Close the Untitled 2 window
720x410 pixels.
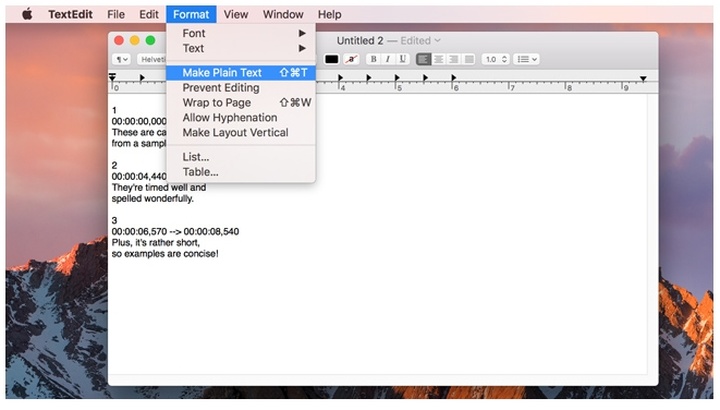[119, 40]
